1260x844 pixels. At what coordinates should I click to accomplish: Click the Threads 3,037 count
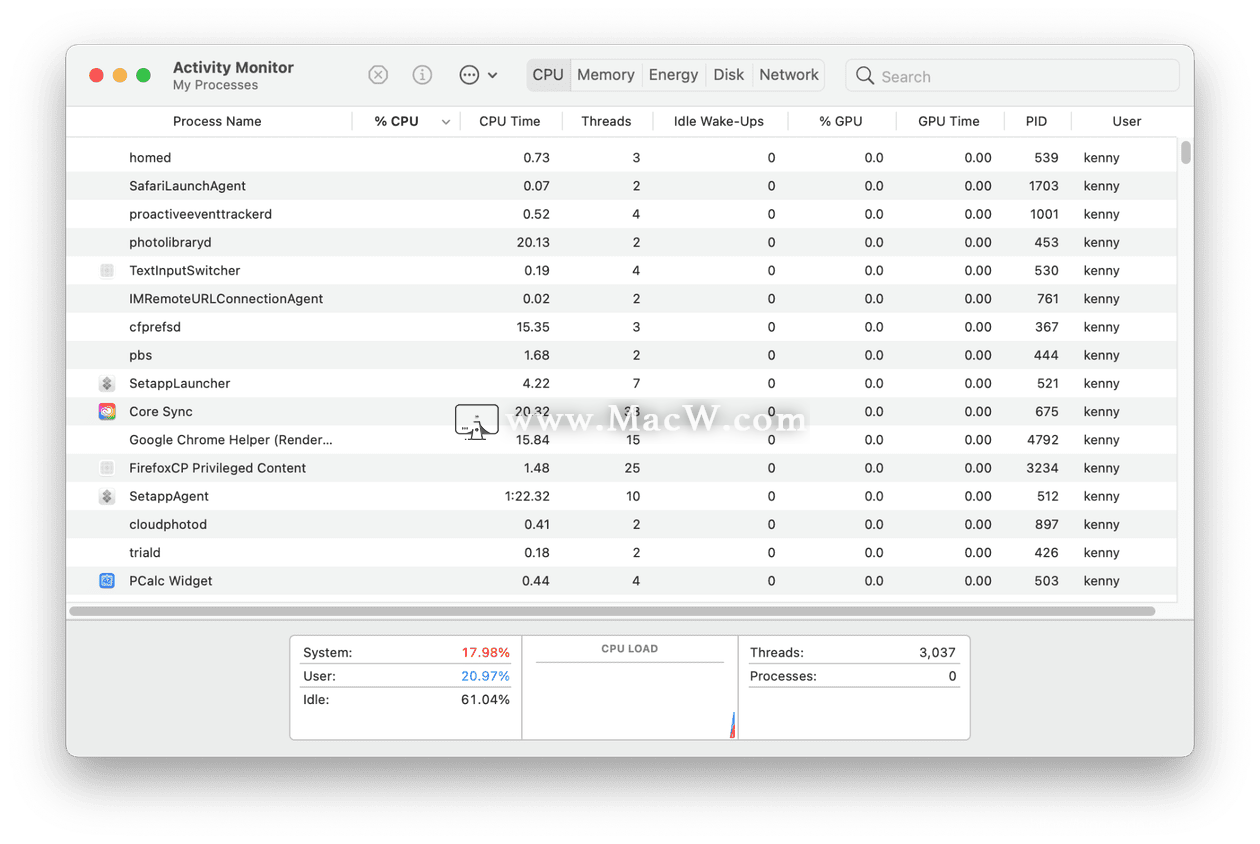click(937, 653)
